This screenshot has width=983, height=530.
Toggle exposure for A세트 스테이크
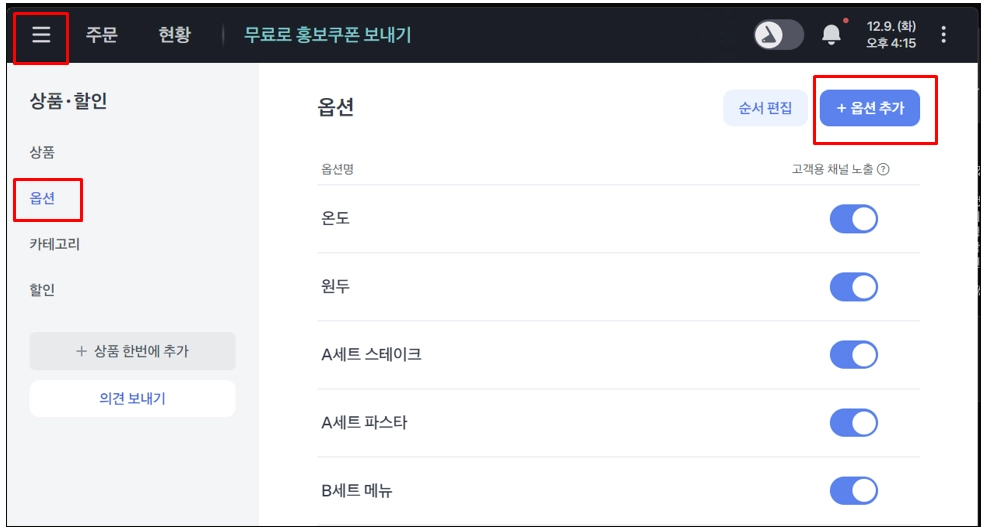pyautogui.click(x=854, y=355)
